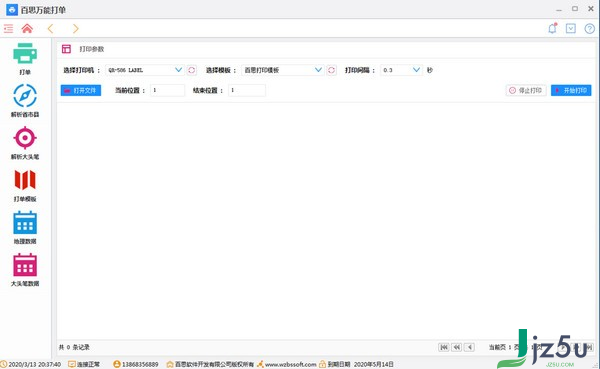Open the 打印间隔 interval dropdown
Viewport: 600px width, 369px height.
click(401, 70)
